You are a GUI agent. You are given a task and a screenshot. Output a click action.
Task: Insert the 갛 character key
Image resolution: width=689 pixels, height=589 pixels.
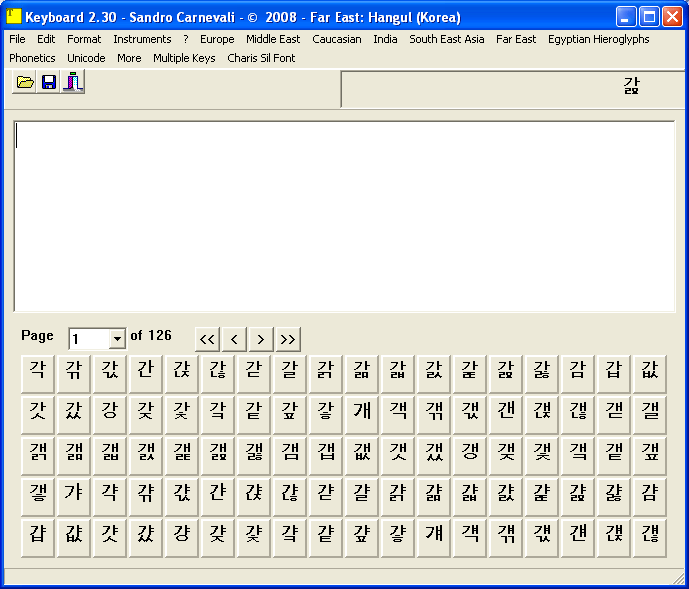click(x=326, y=414)
